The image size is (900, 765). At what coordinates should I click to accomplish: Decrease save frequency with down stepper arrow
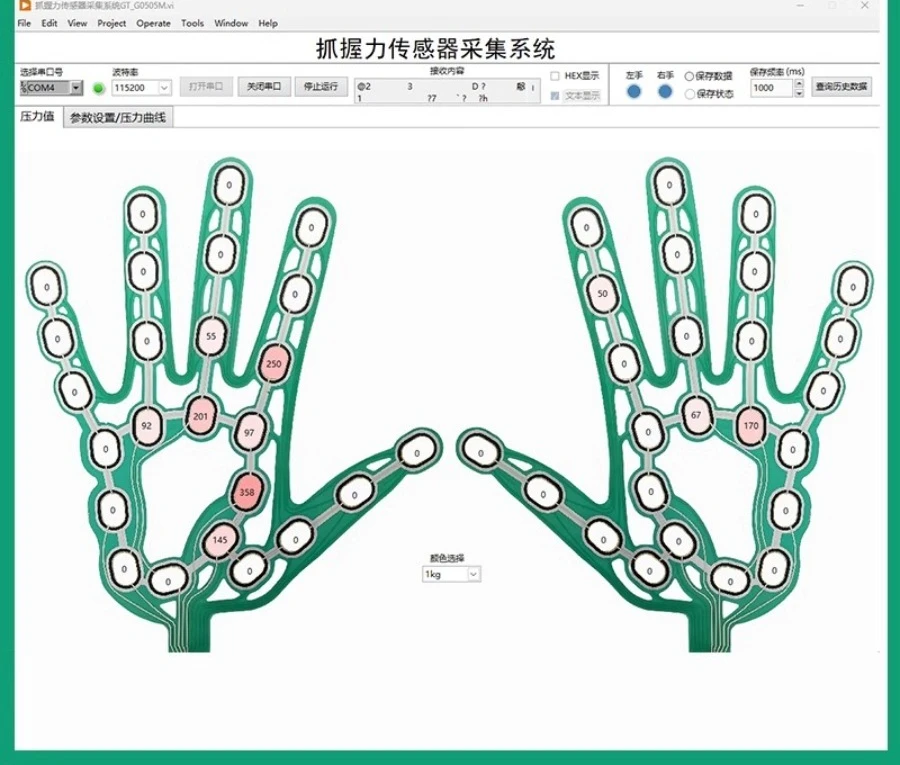coord(798,93)
